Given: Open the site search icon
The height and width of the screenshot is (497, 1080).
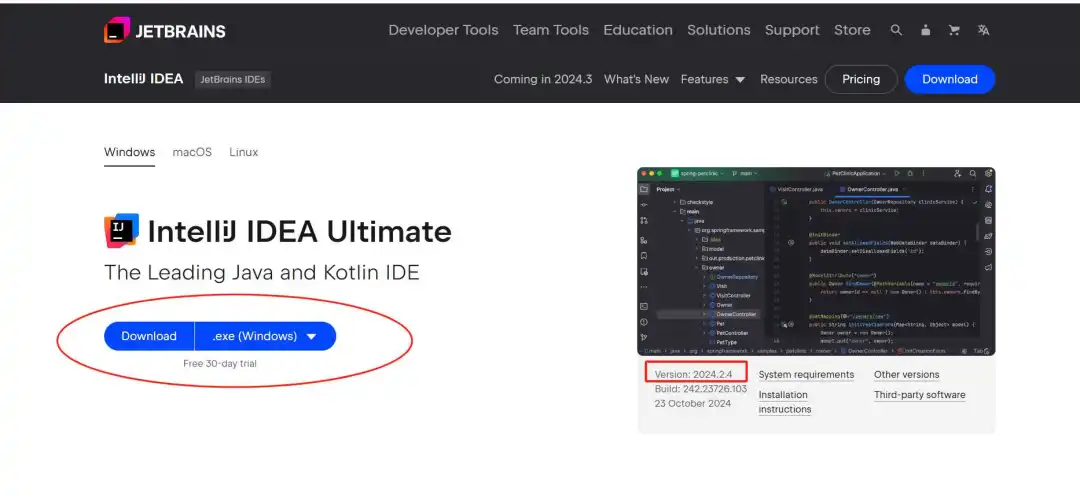Looking at the screenshot, I should (x=896, y=30).
